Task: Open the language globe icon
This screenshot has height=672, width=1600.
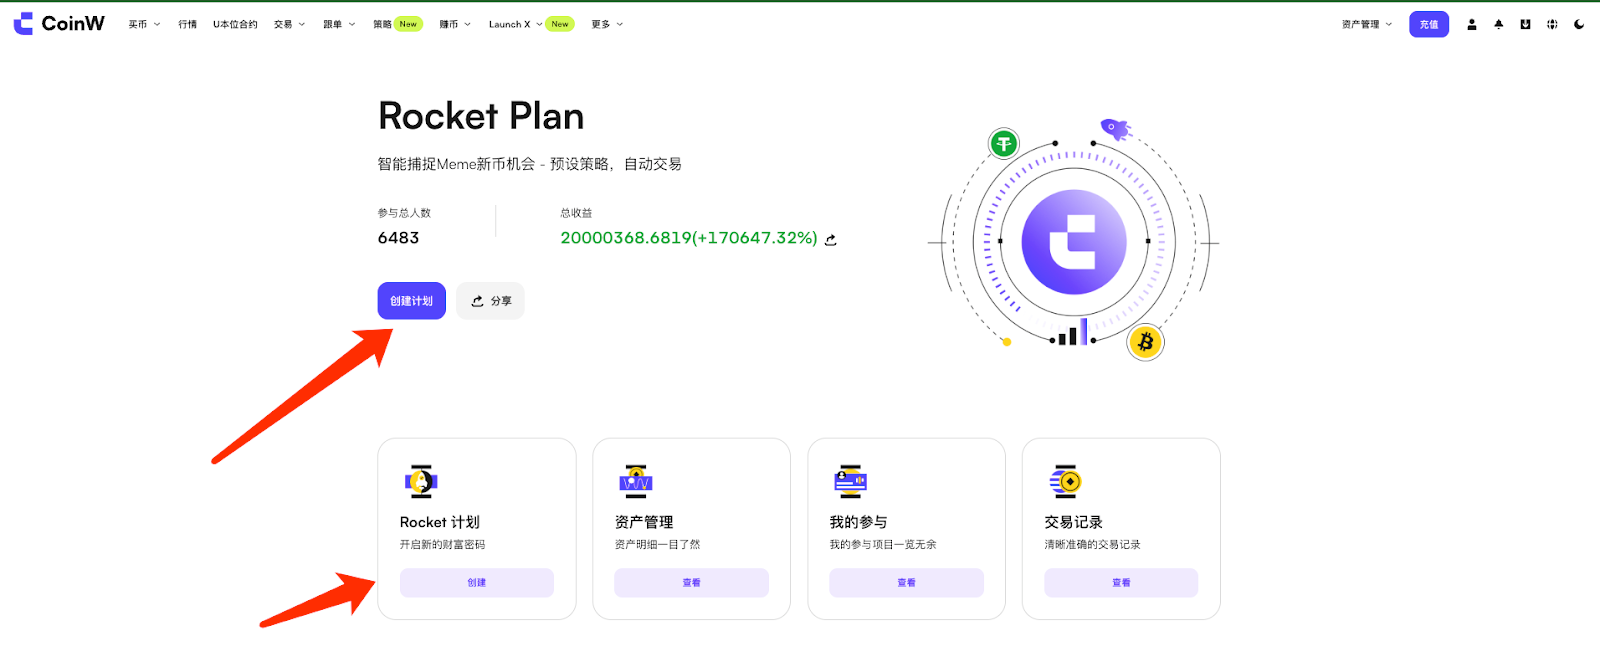Action: 1552,25
